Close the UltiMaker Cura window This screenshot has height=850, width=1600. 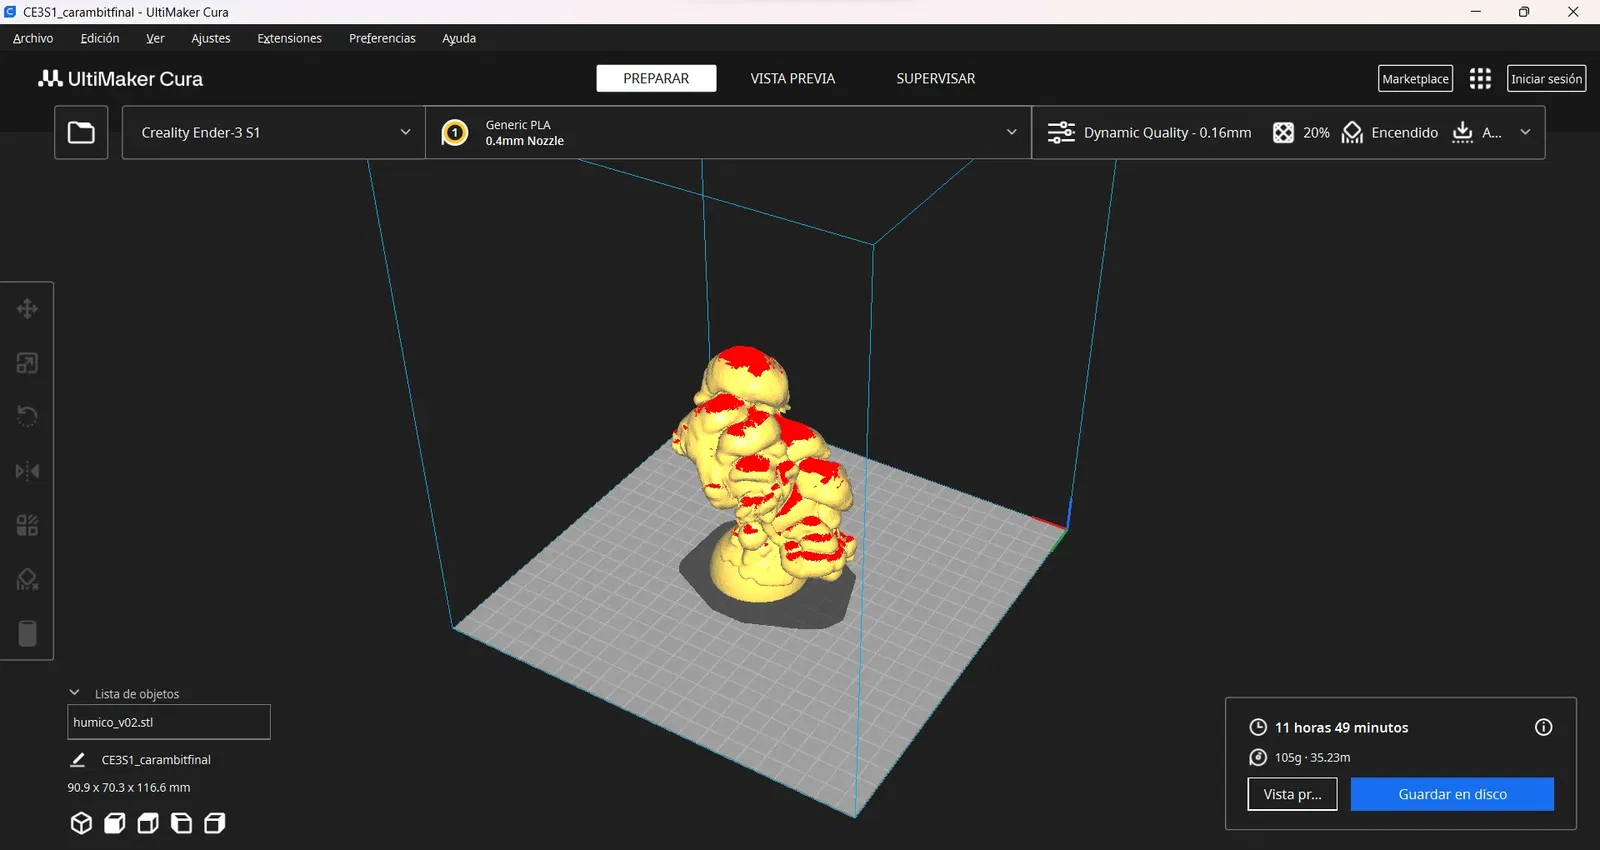pyautogui.click(x=1573, y=12)
